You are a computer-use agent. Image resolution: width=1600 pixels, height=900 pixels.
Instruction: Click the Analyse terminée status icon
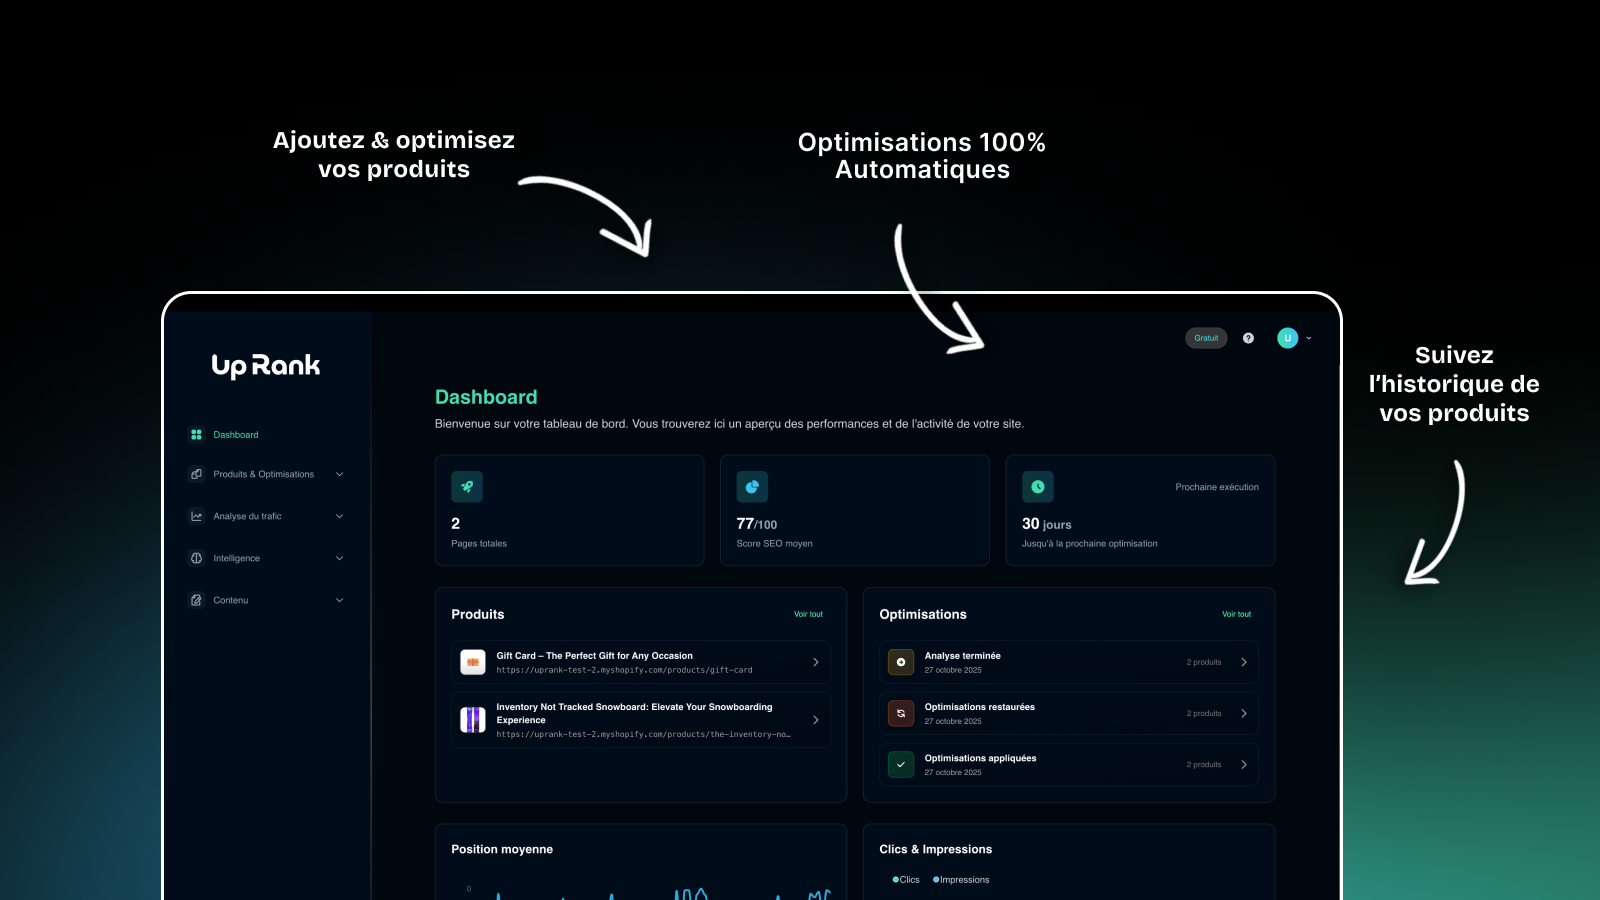[901, 662]
